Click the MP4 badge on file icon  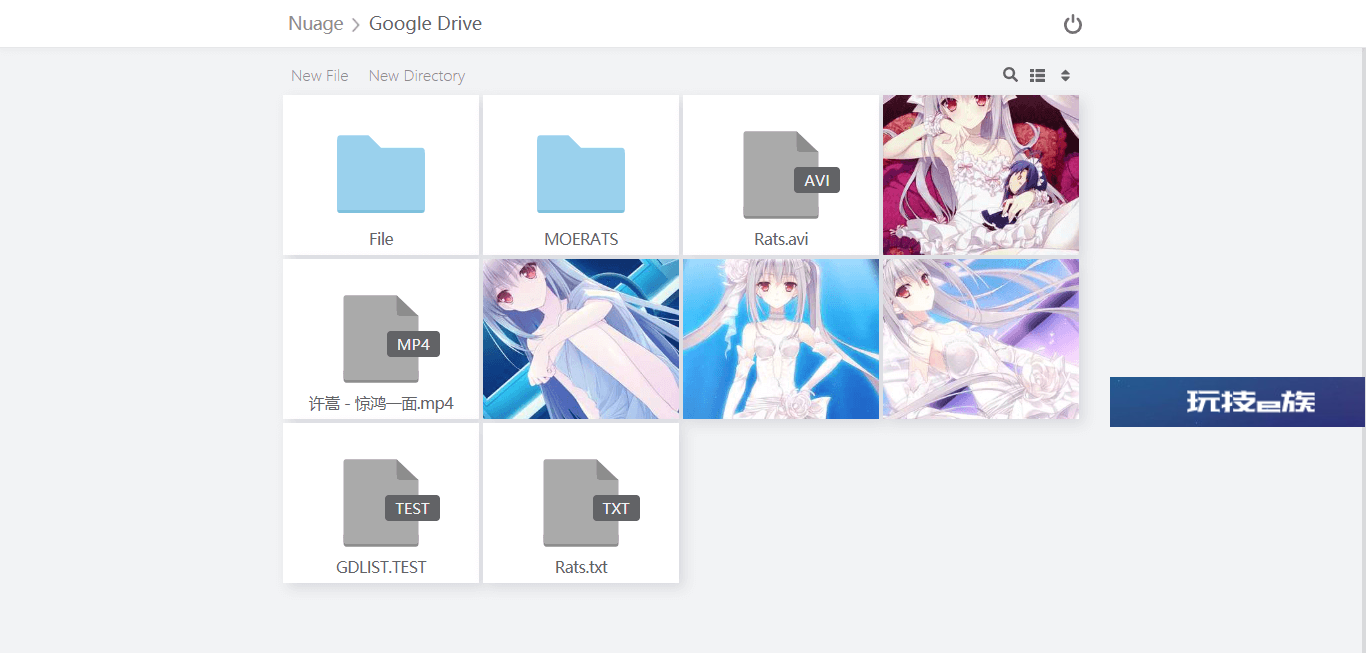[413, 344]
